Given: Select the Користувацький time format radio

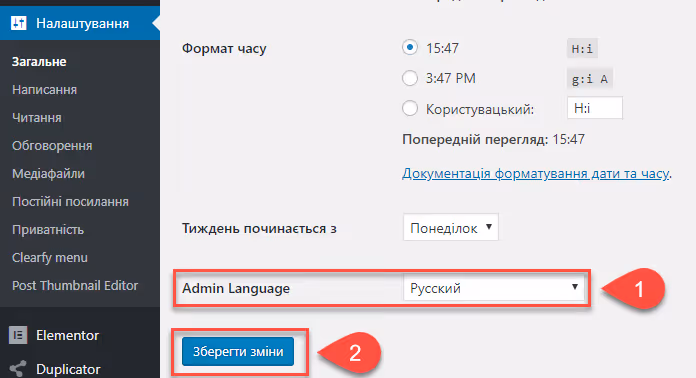Looking at the screenshot, I should tap(410, 108).
